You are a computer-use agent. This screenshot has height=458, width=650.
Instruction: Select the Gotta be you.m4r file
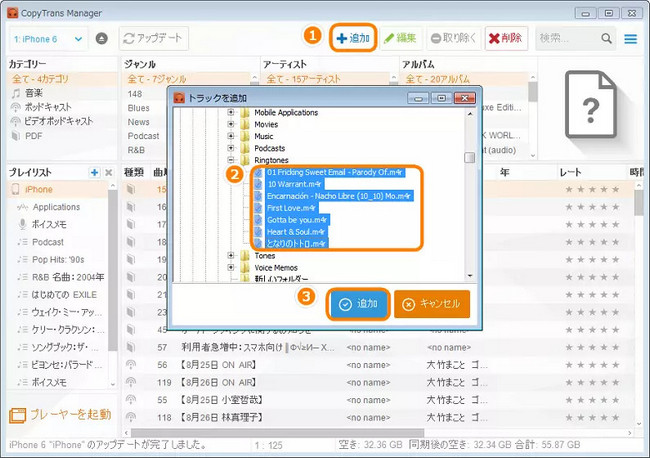[x=297, y=220]
